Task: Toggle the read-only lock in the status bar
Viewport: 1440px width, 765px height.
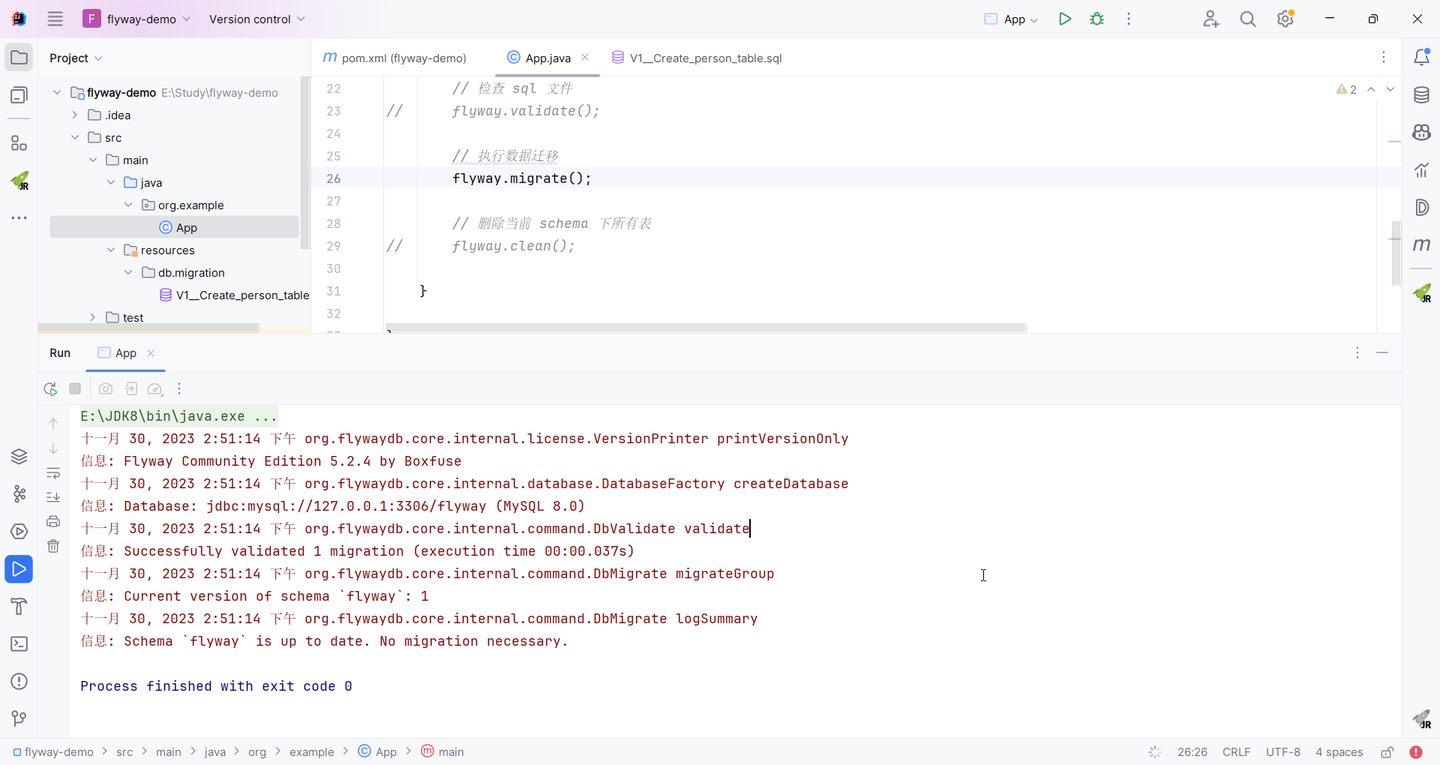Action: coord(1387,752)
